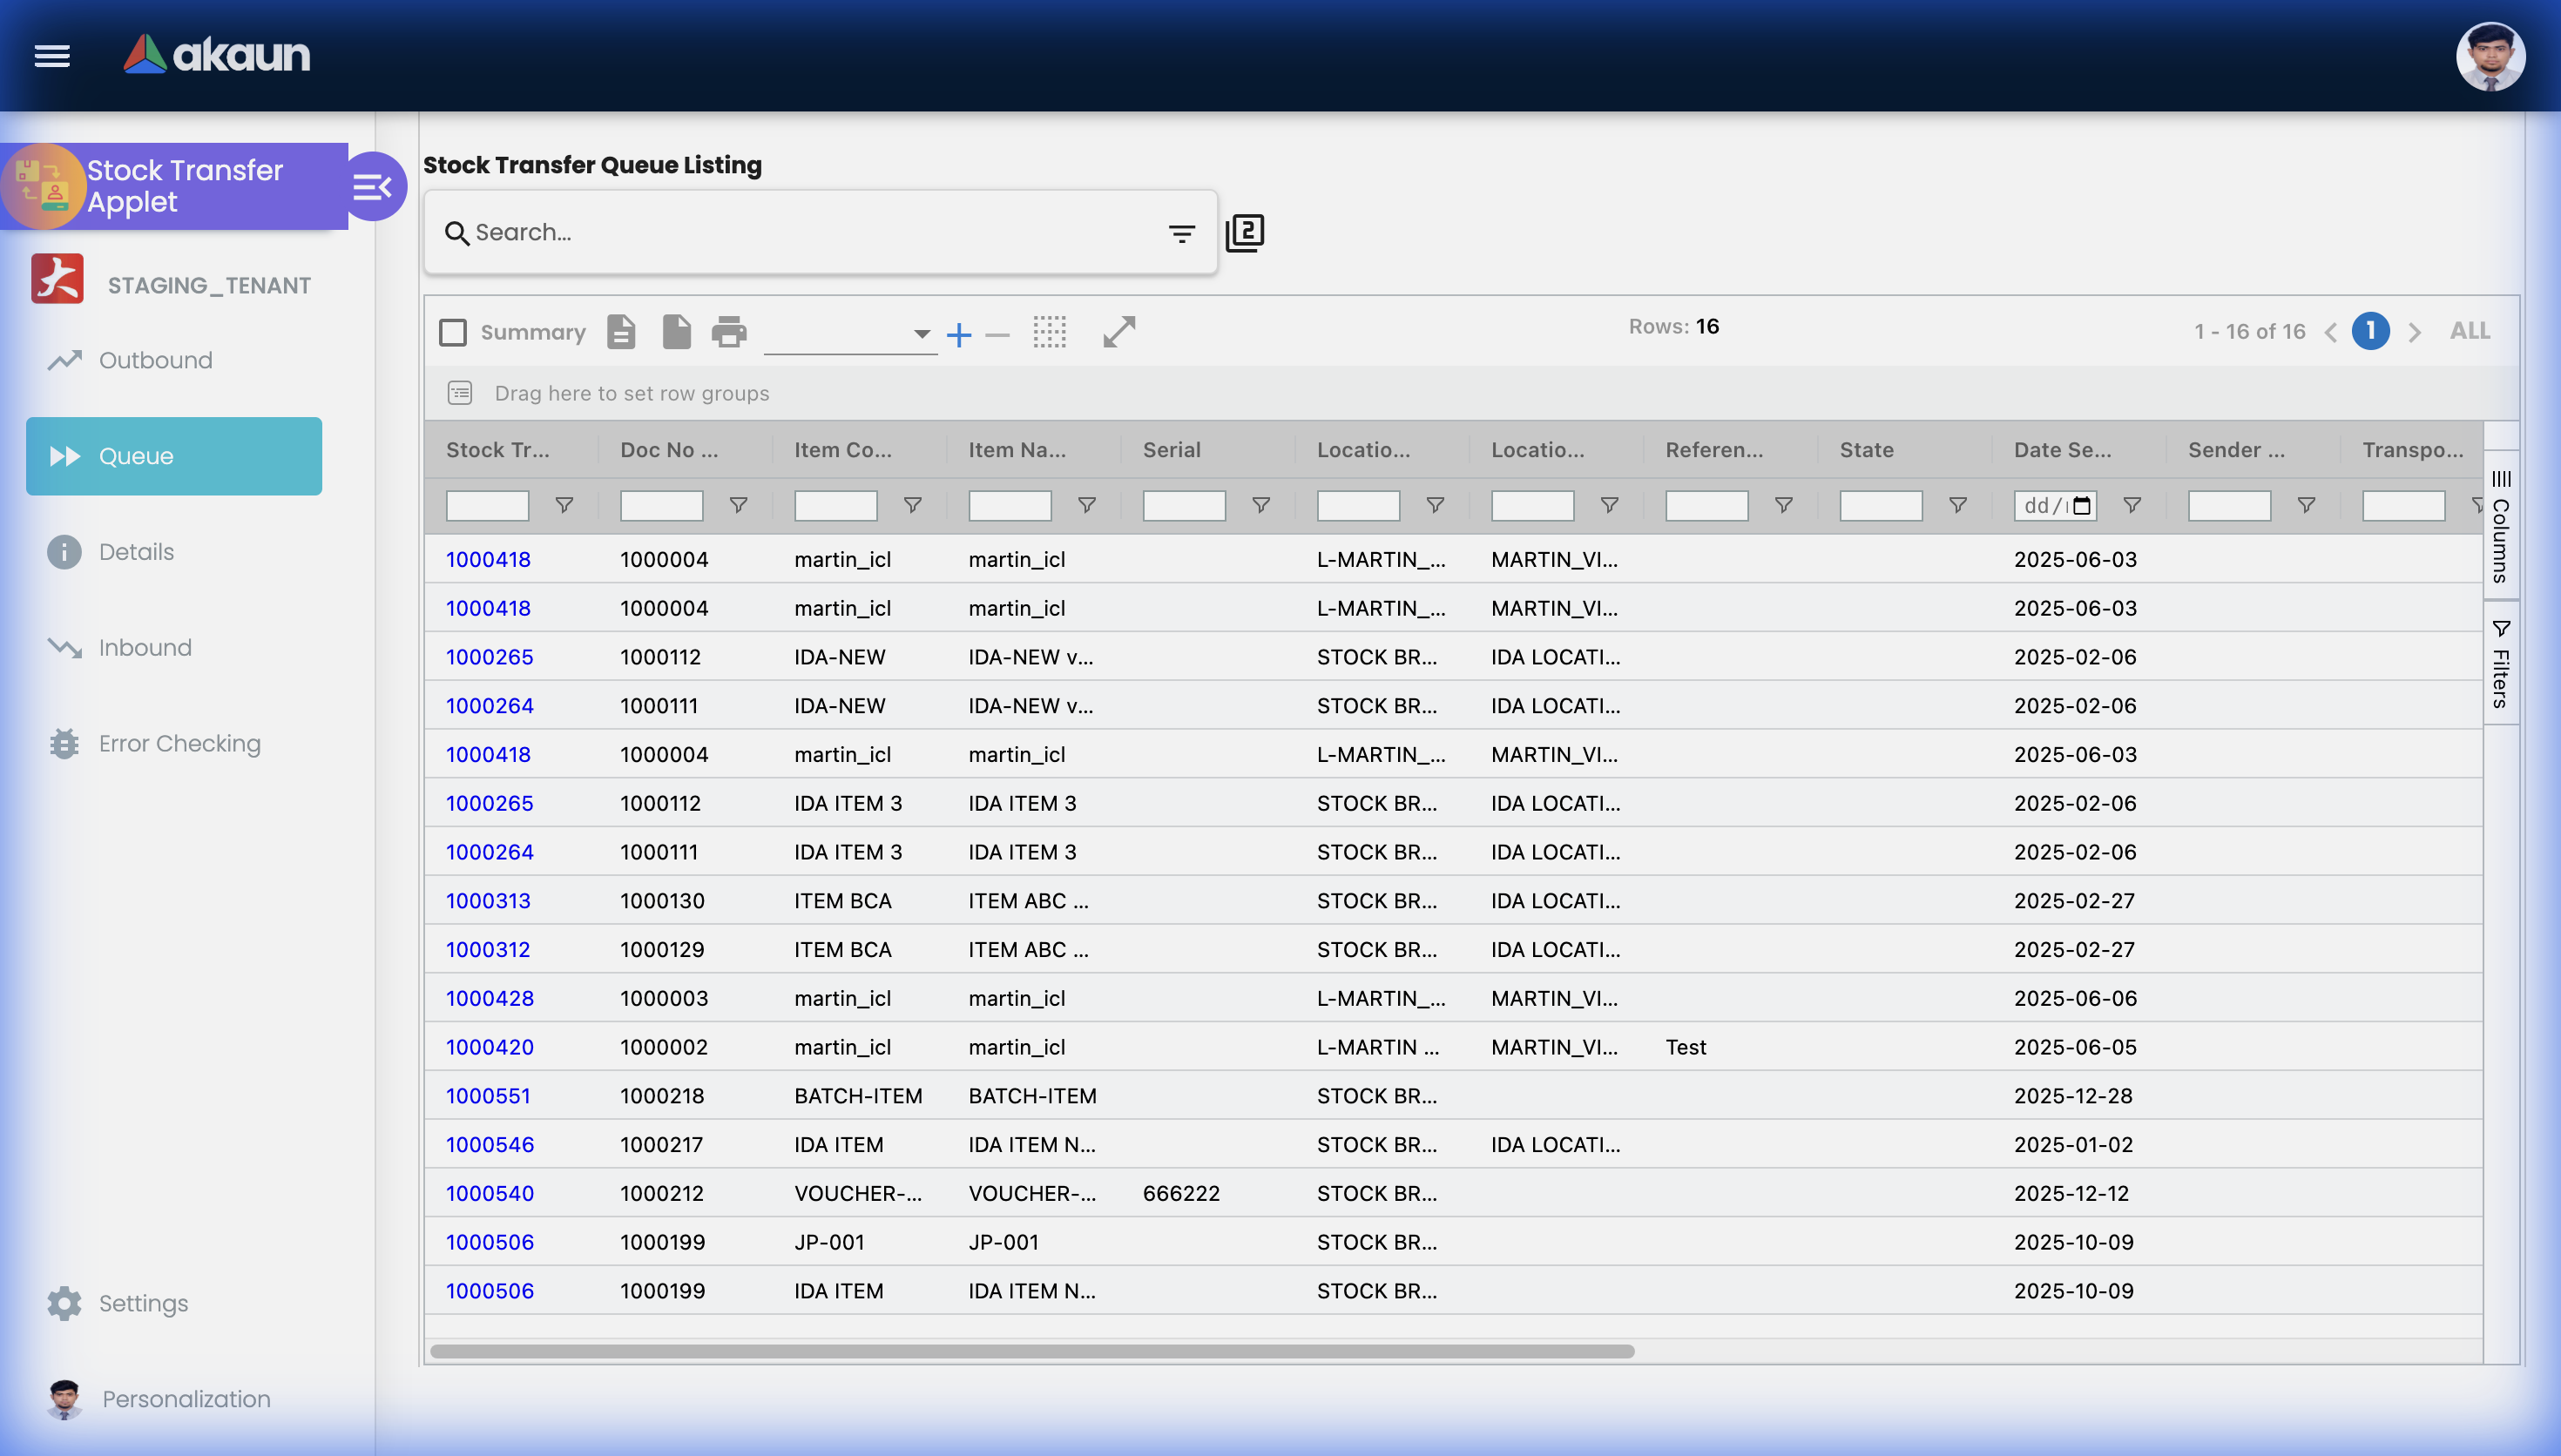This screenshot has width=2561, height=1456.
Task: Print the queue listing
Action: (x=729, y=332)
